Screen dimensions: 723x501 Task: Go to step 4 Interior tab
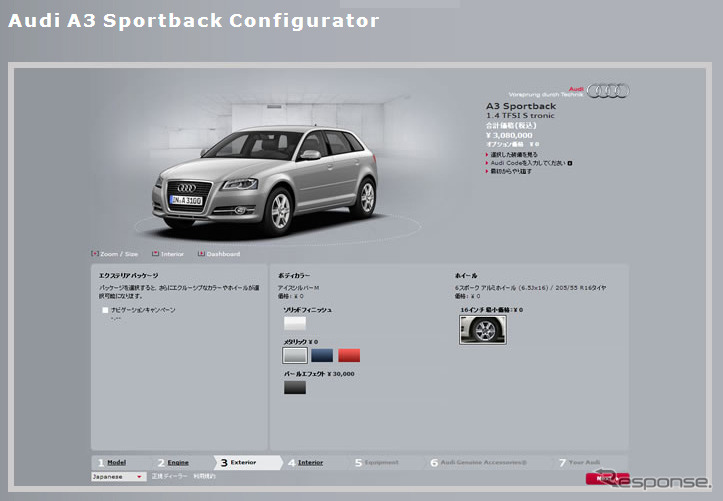pyautogui.click(x=310, y=462)
